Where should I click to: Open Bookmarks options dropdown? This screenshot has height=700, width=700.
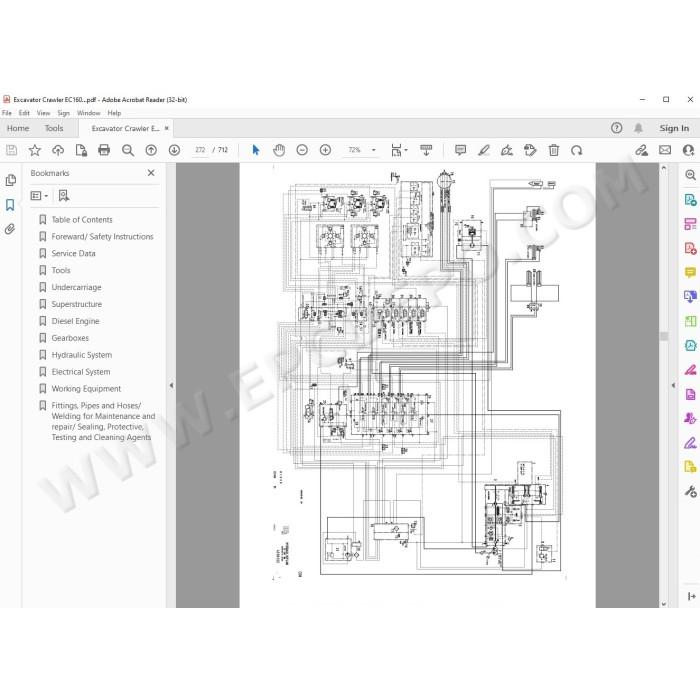click(39, 196)
